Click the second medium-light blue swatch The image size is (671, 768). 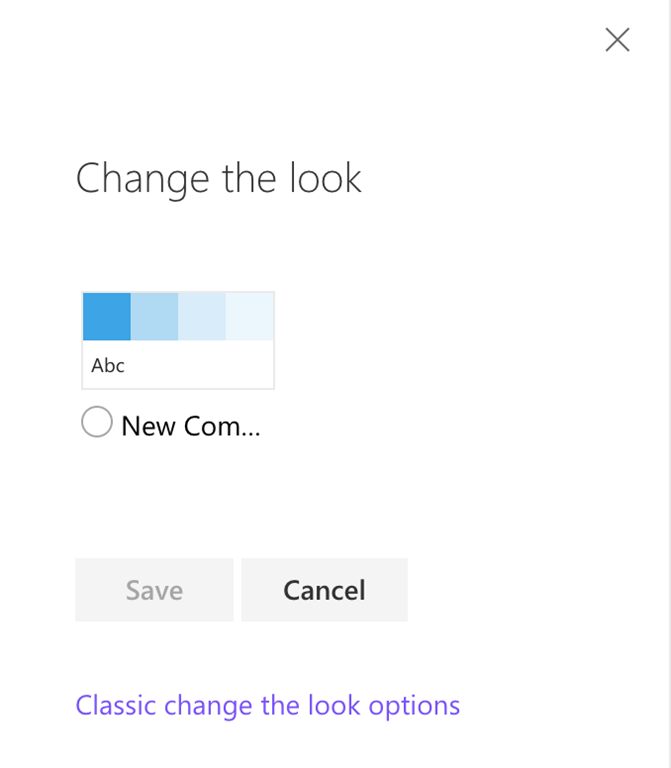click(154, 316)
